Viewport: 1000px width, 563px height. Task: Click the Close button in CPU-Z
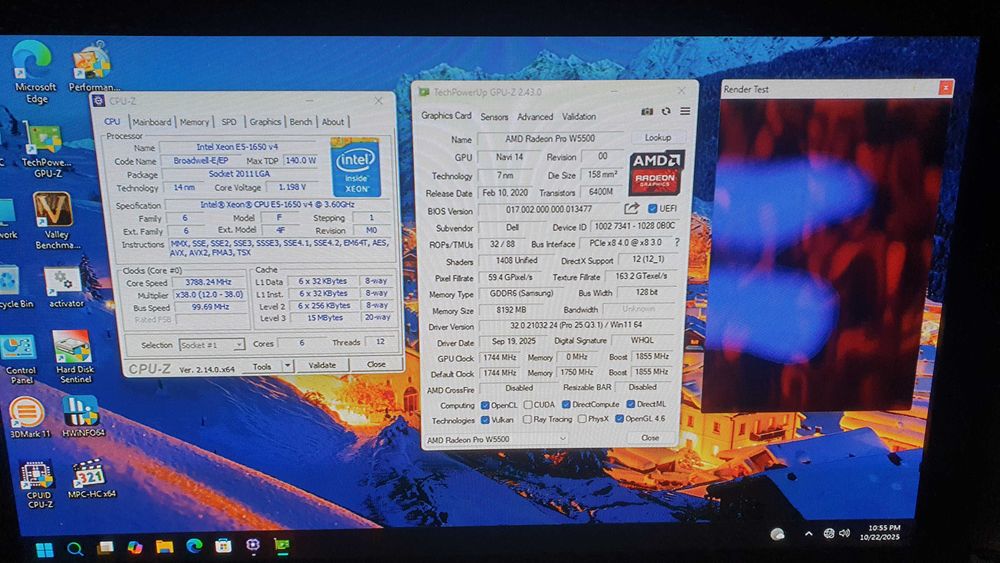(376, 364)
